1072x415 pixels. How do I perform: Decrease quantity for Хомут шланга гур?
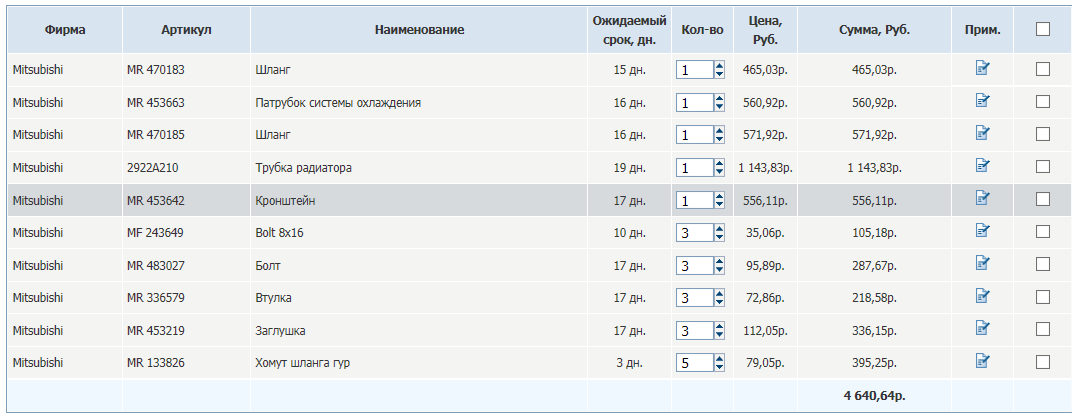(x=719, y=367)
